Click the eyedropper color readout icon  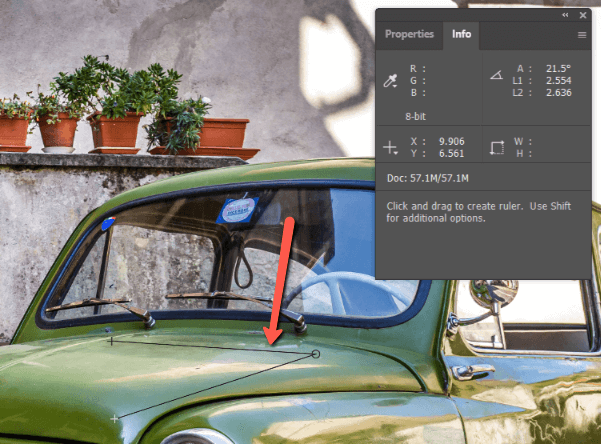tap(390, 79)
